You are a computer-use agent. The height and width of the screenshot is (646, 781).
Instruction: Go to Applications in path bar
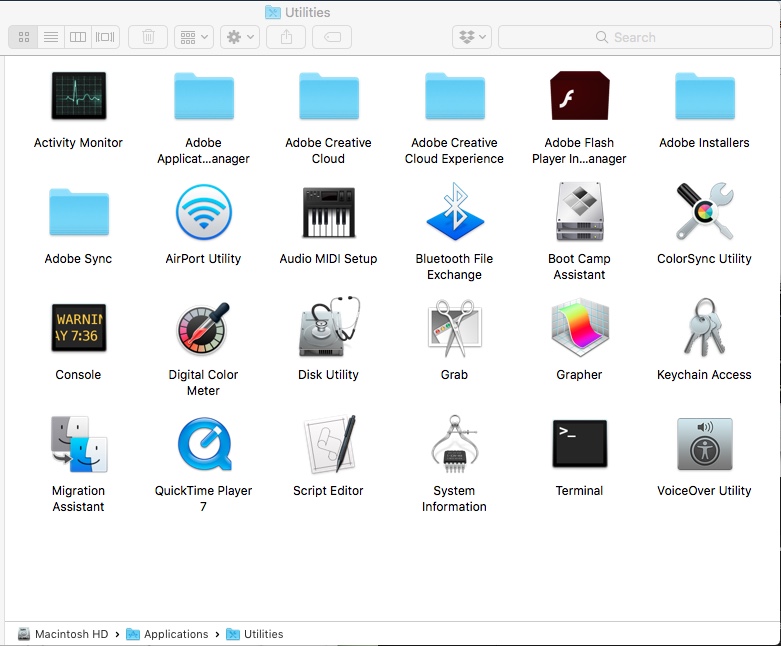(x=167, y=634)
